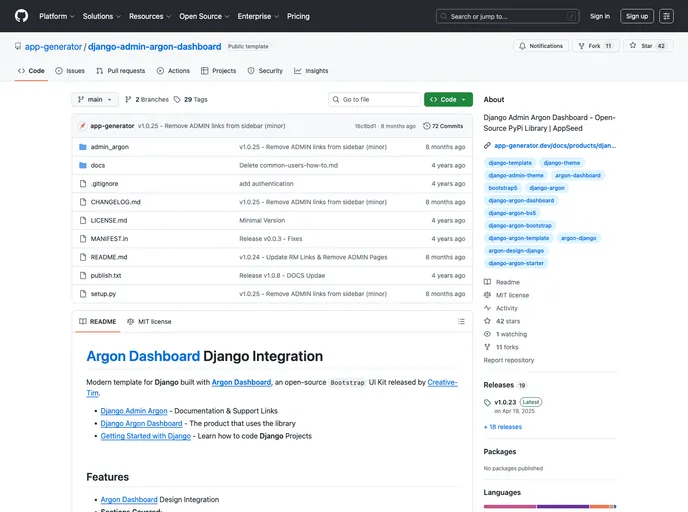This screenshot has width=688, height=512.
Task: View the 72 Commits history
Action: tap(443, 126)
